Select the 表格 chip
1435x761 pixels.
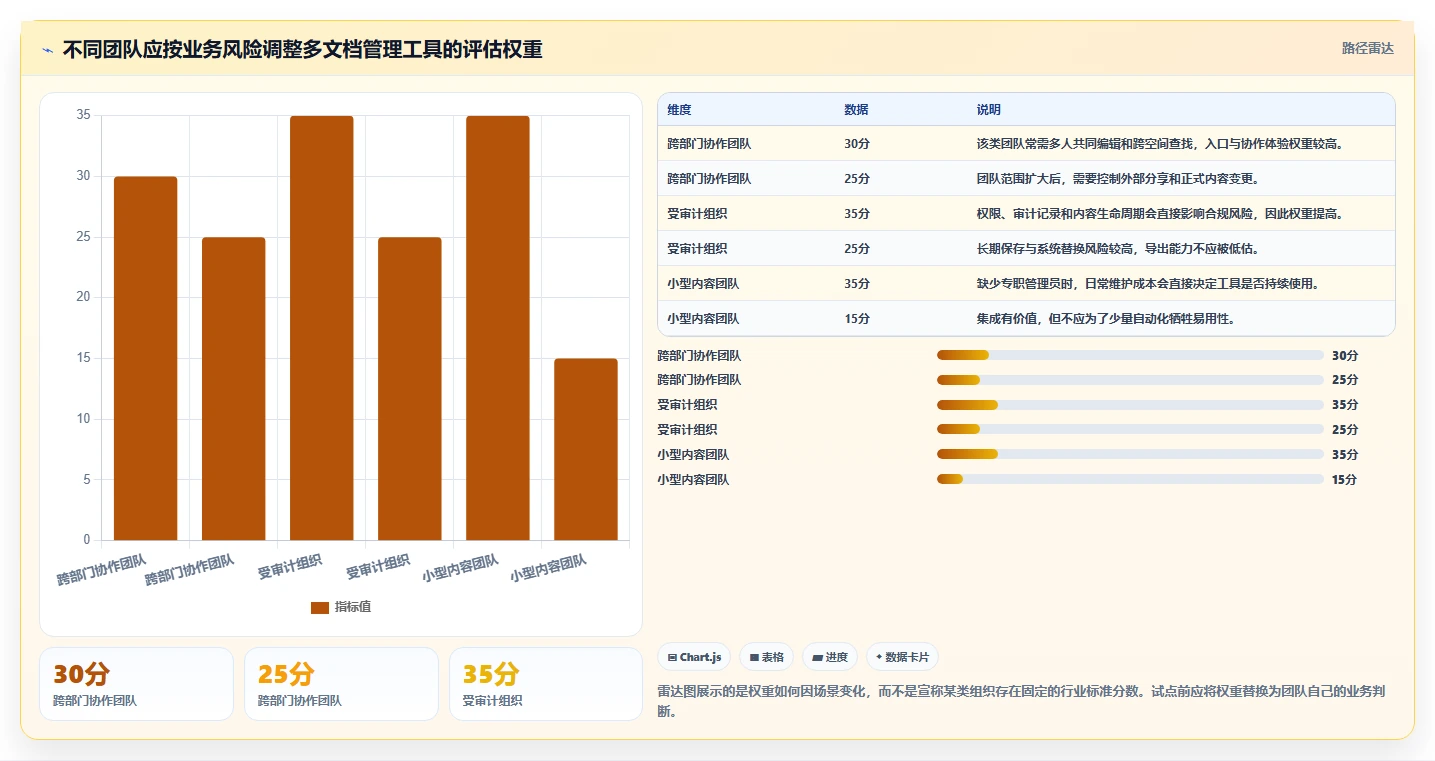click(x=766, y=657)
